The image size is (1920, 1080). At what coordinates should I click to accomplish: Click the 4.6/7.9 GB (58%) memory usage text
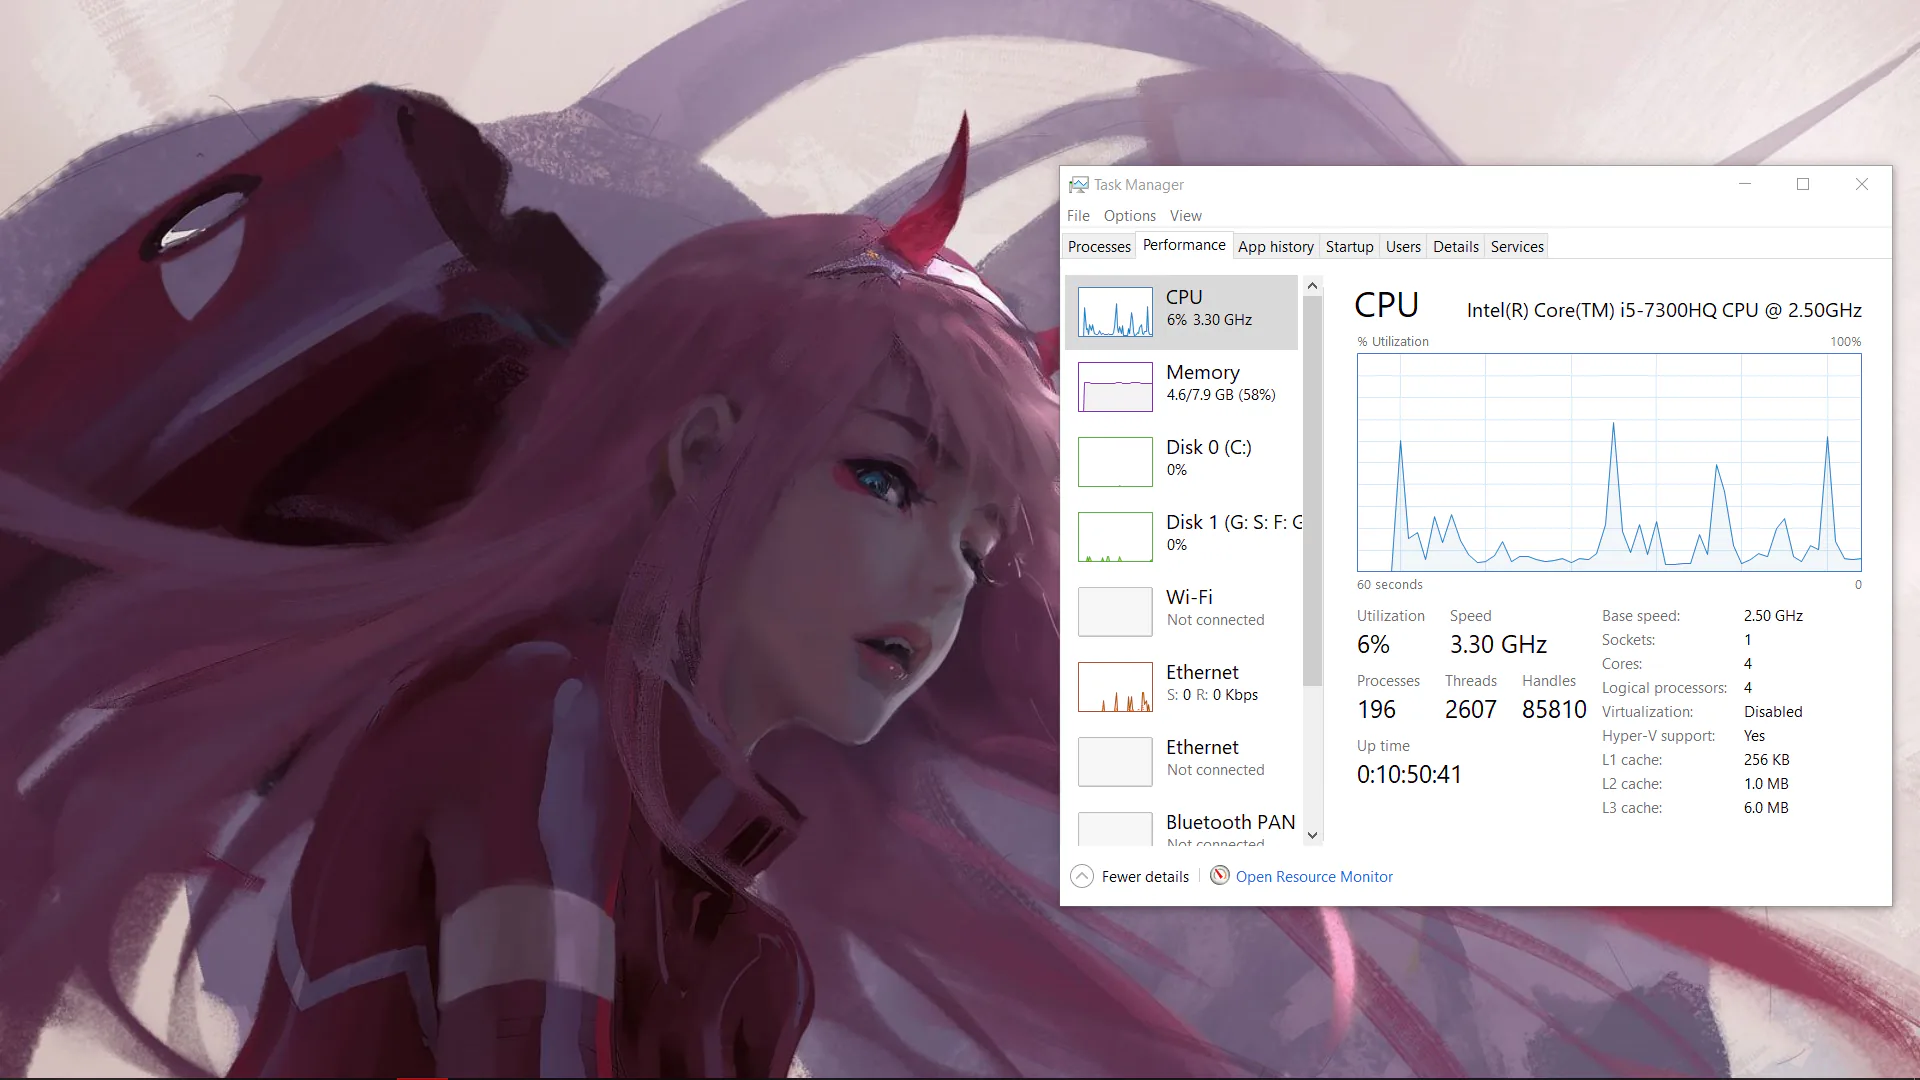[1221, 395]
